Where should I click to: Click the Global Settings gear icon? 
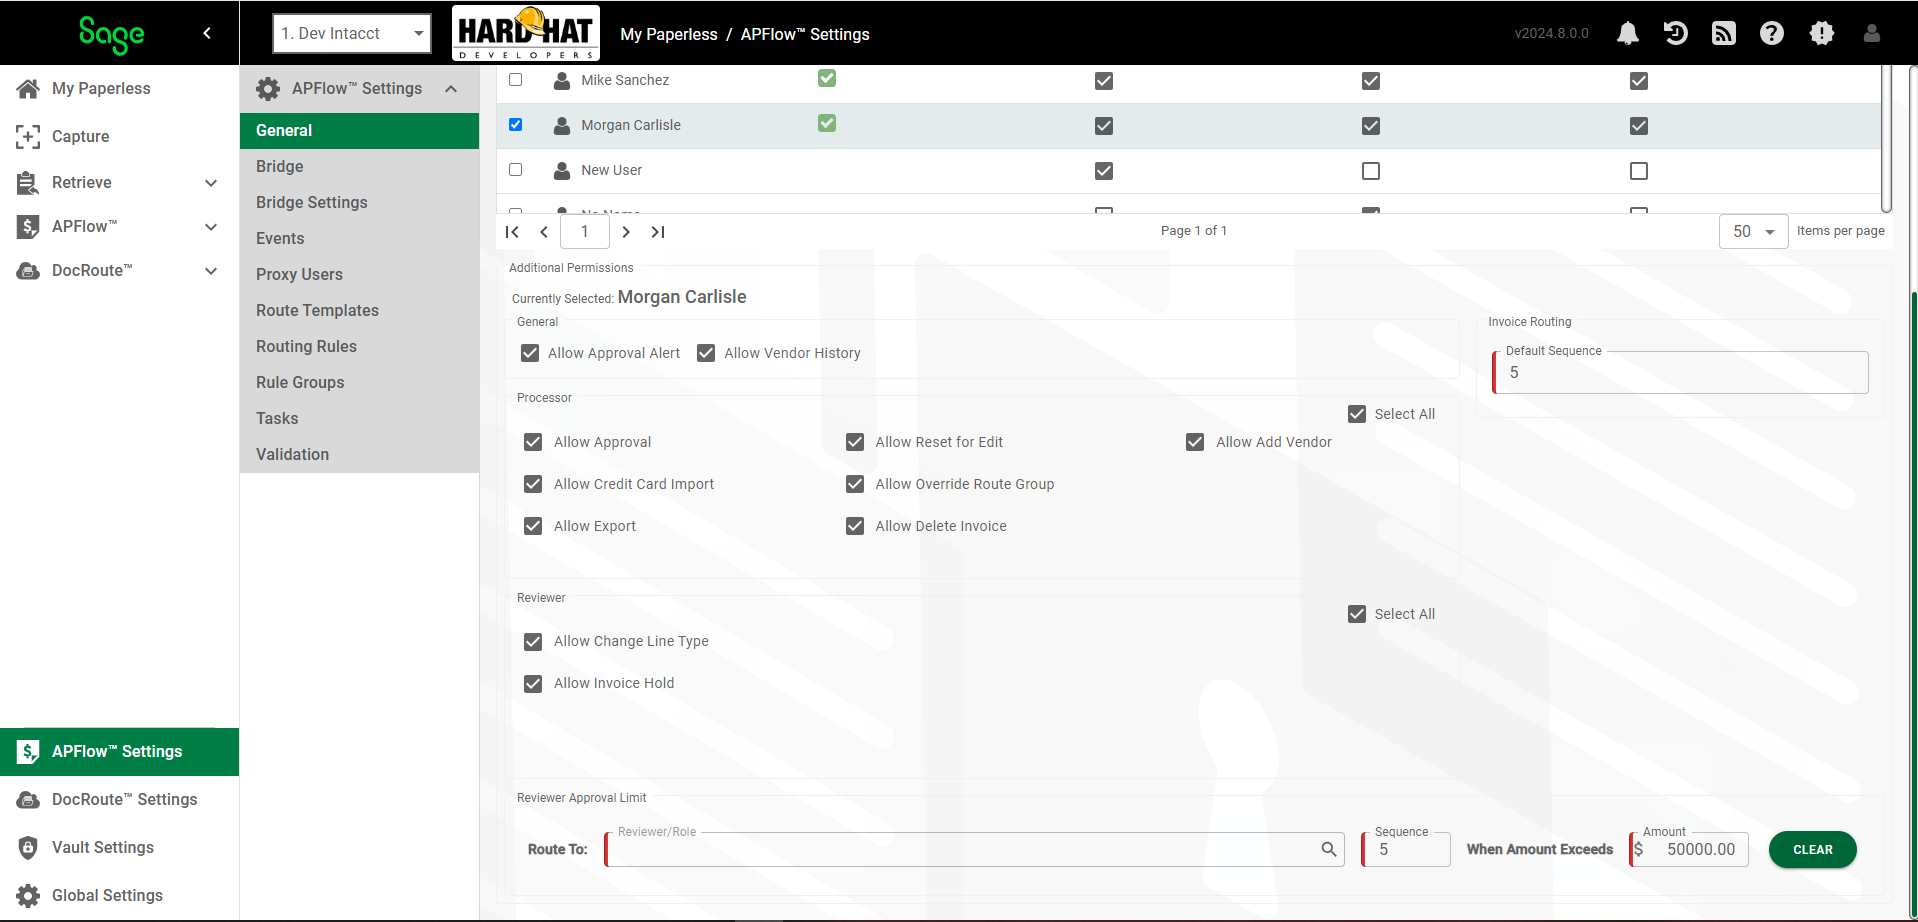[x=28, y=895]
